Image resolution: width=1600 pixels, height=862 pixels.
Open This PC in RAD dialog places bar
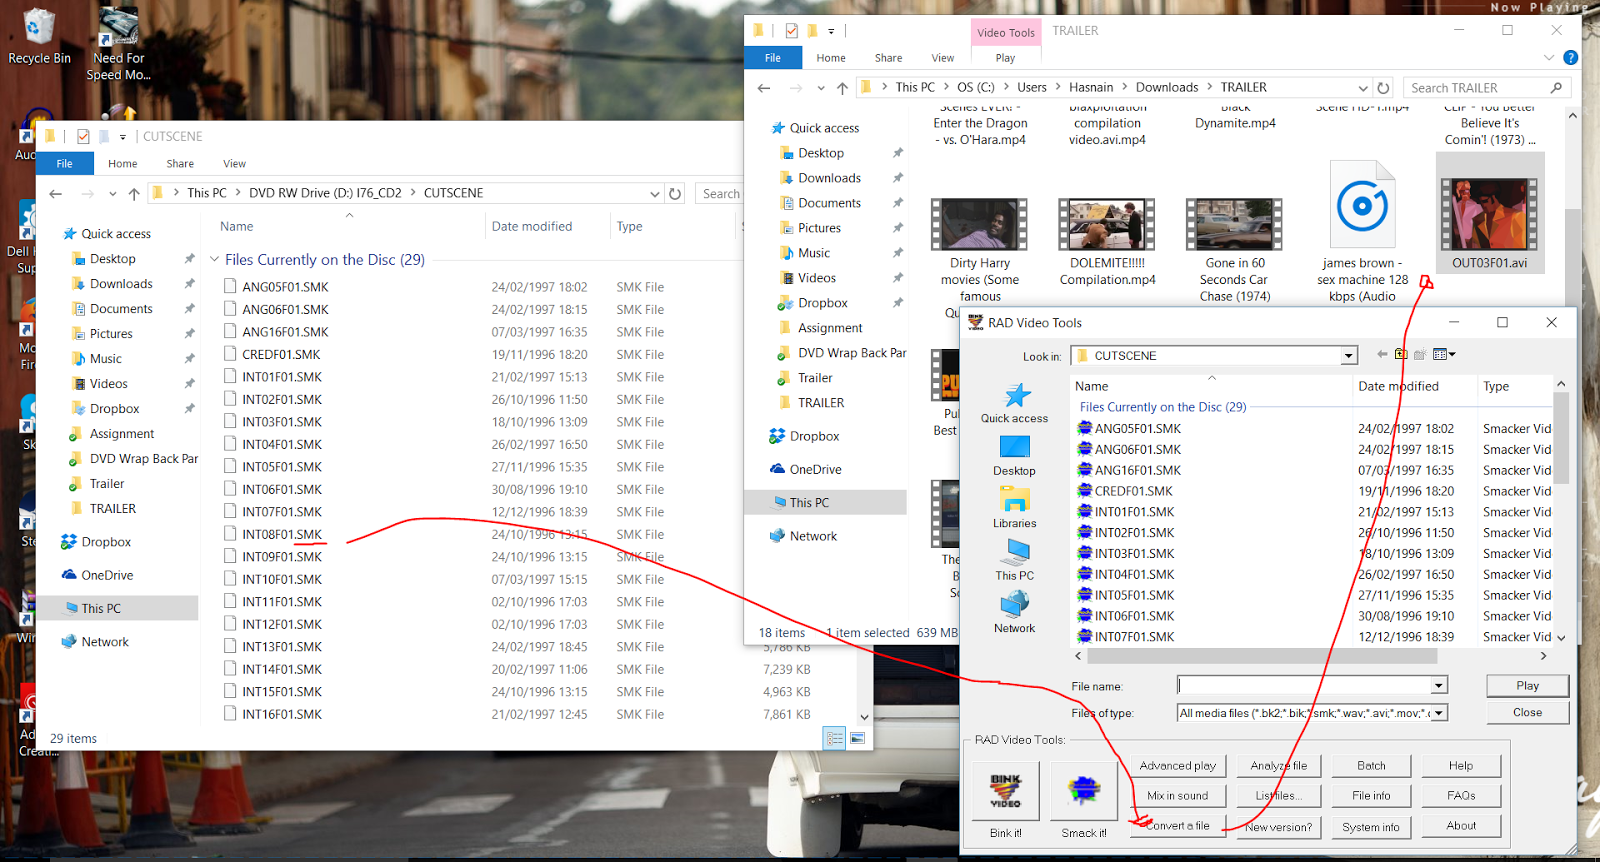tap(1014, 559)
